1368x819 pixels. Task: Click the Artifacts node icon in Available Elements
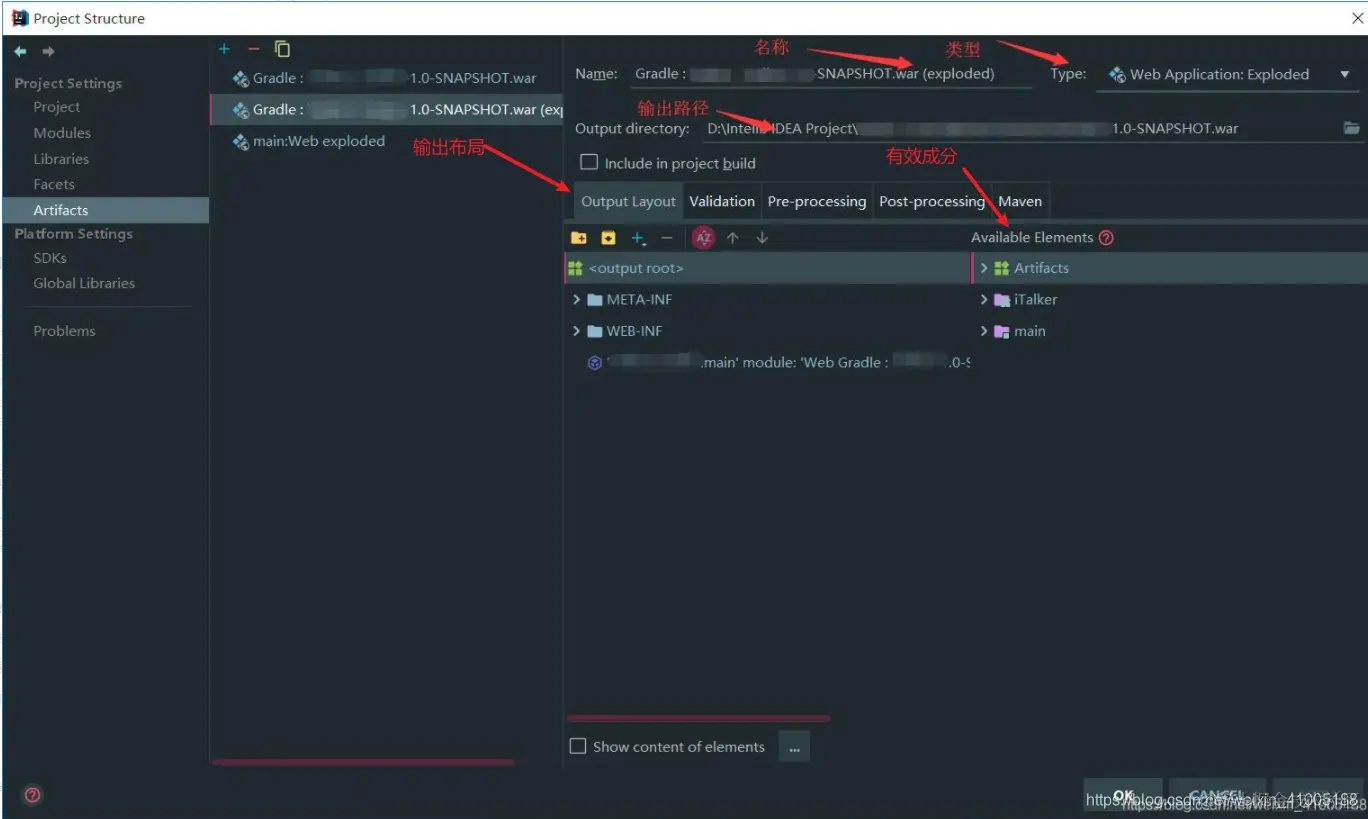pos(1002,268)
